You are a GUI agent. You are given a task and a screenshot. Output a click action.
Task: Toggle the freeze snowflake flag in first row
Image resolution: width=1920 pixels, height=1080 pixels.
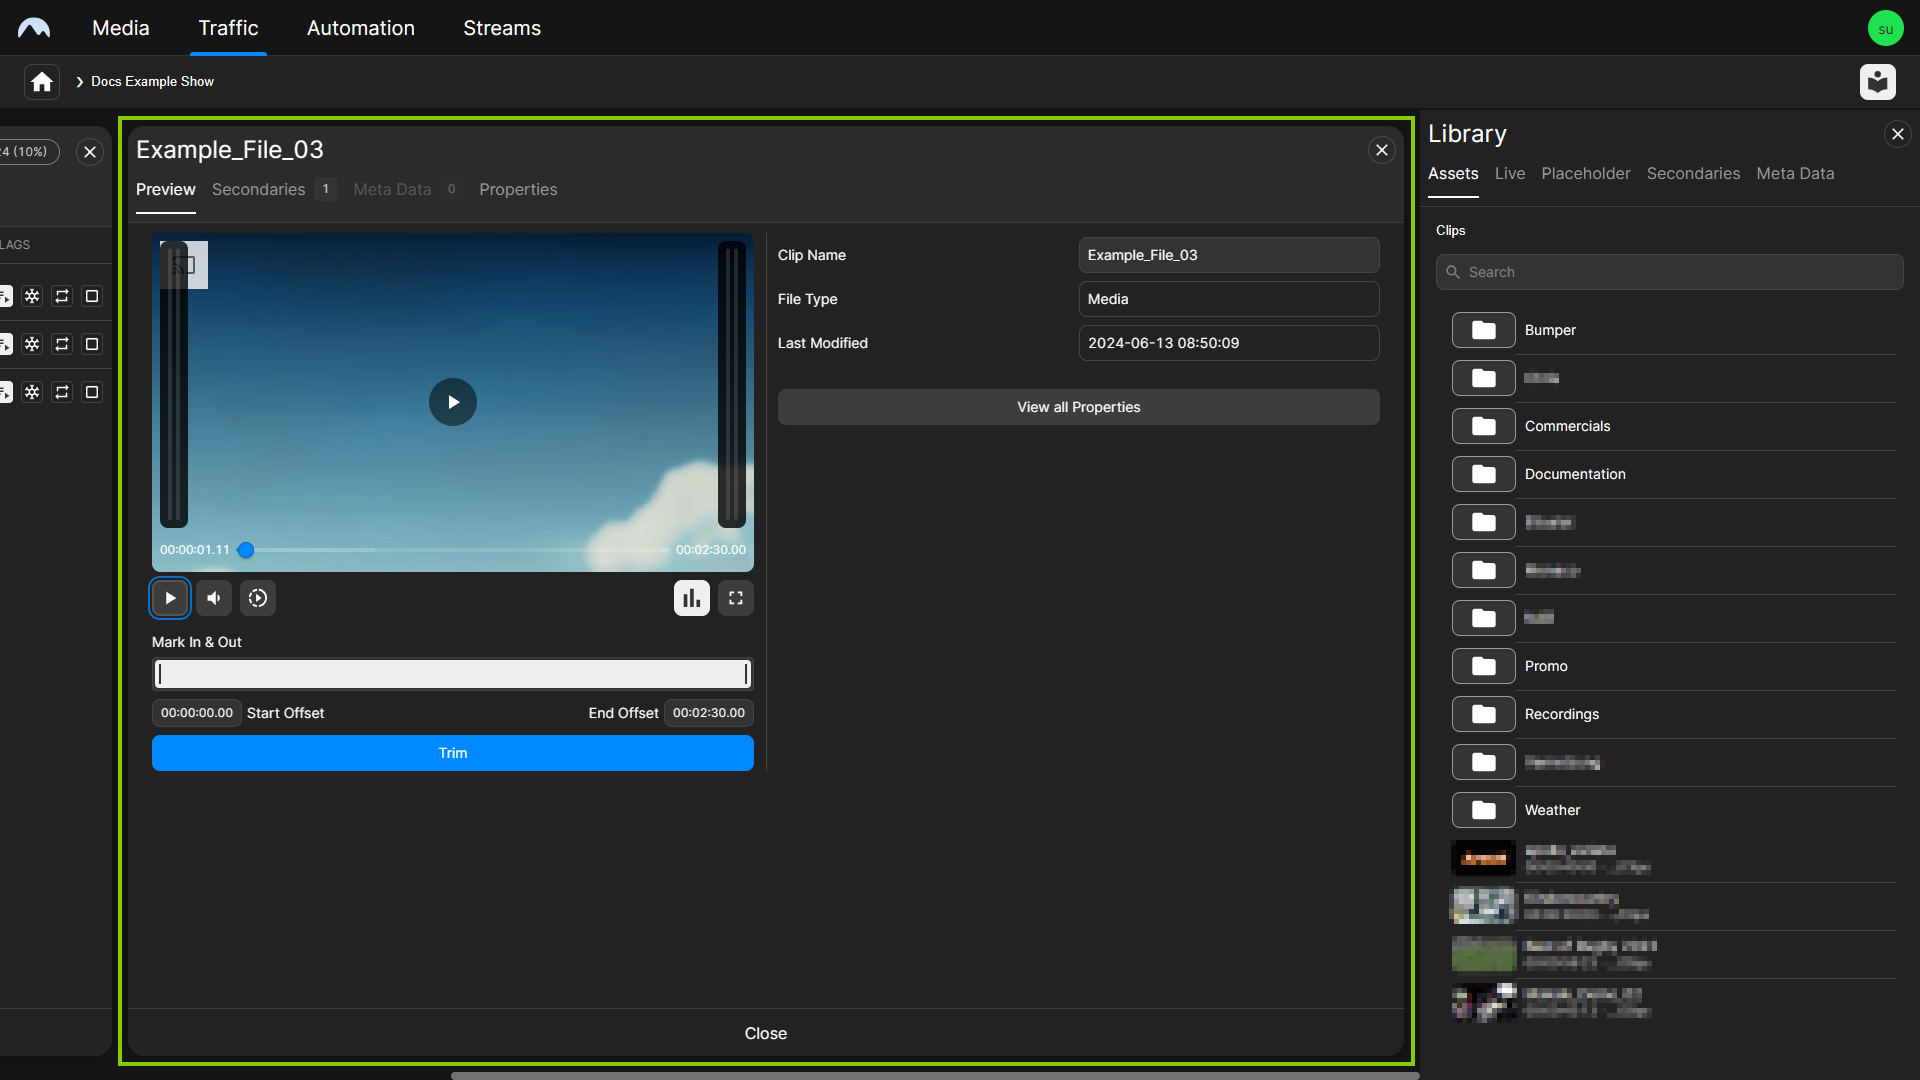[x=32, y=296]
